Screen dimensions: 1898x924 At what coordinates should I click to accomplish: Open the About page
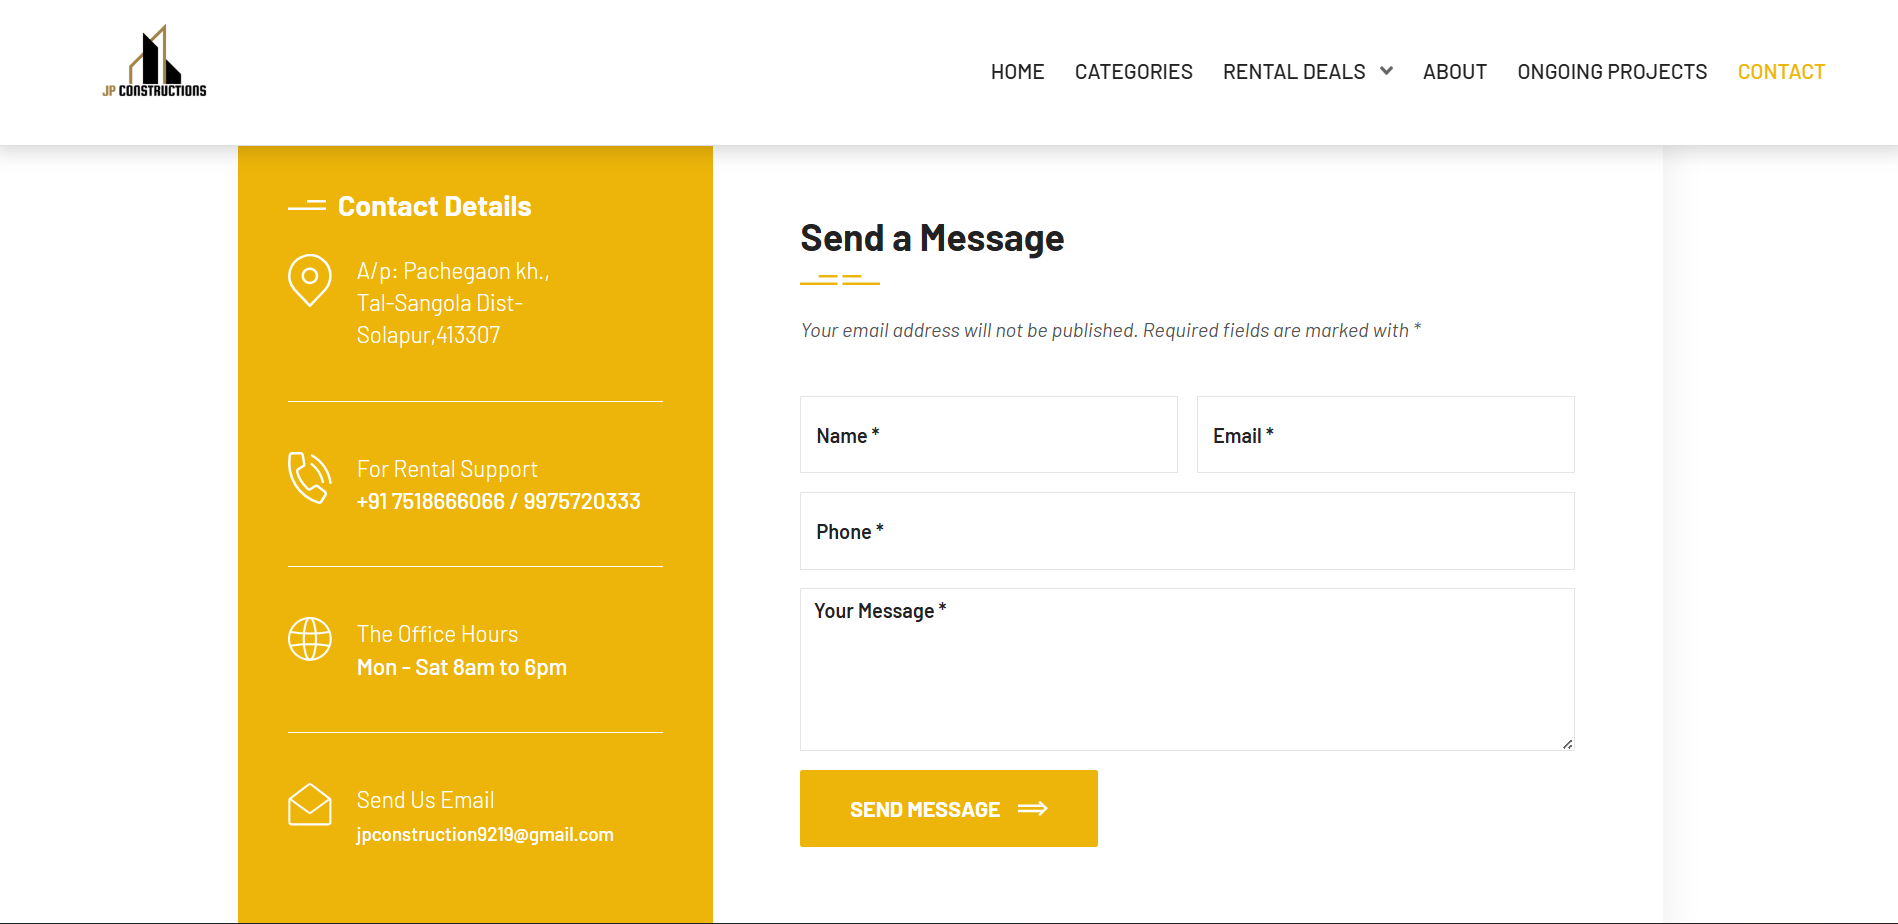click(x=1454, y=72)
